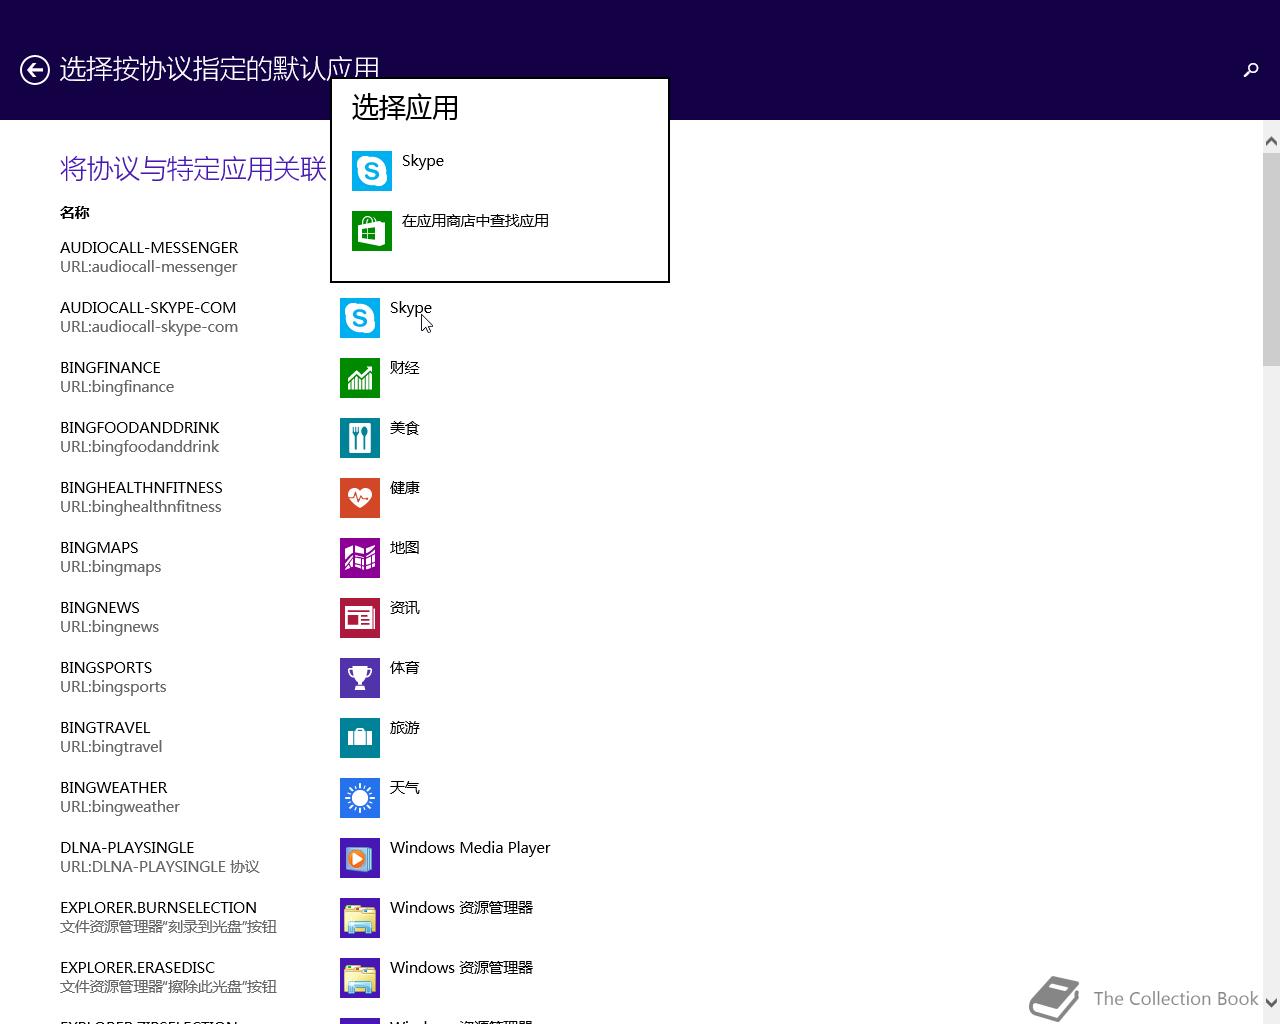Select the AUDIOCALL-MESSENGER protocol name
Screen dimensions: 1280x1024
point(149,248)
